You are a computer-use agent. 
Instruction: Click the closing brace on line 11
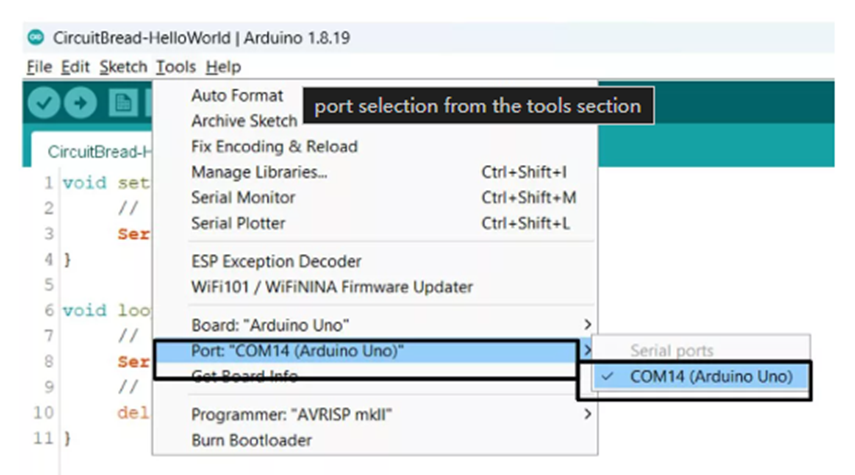pyautogui.click(x=67, y=438)
